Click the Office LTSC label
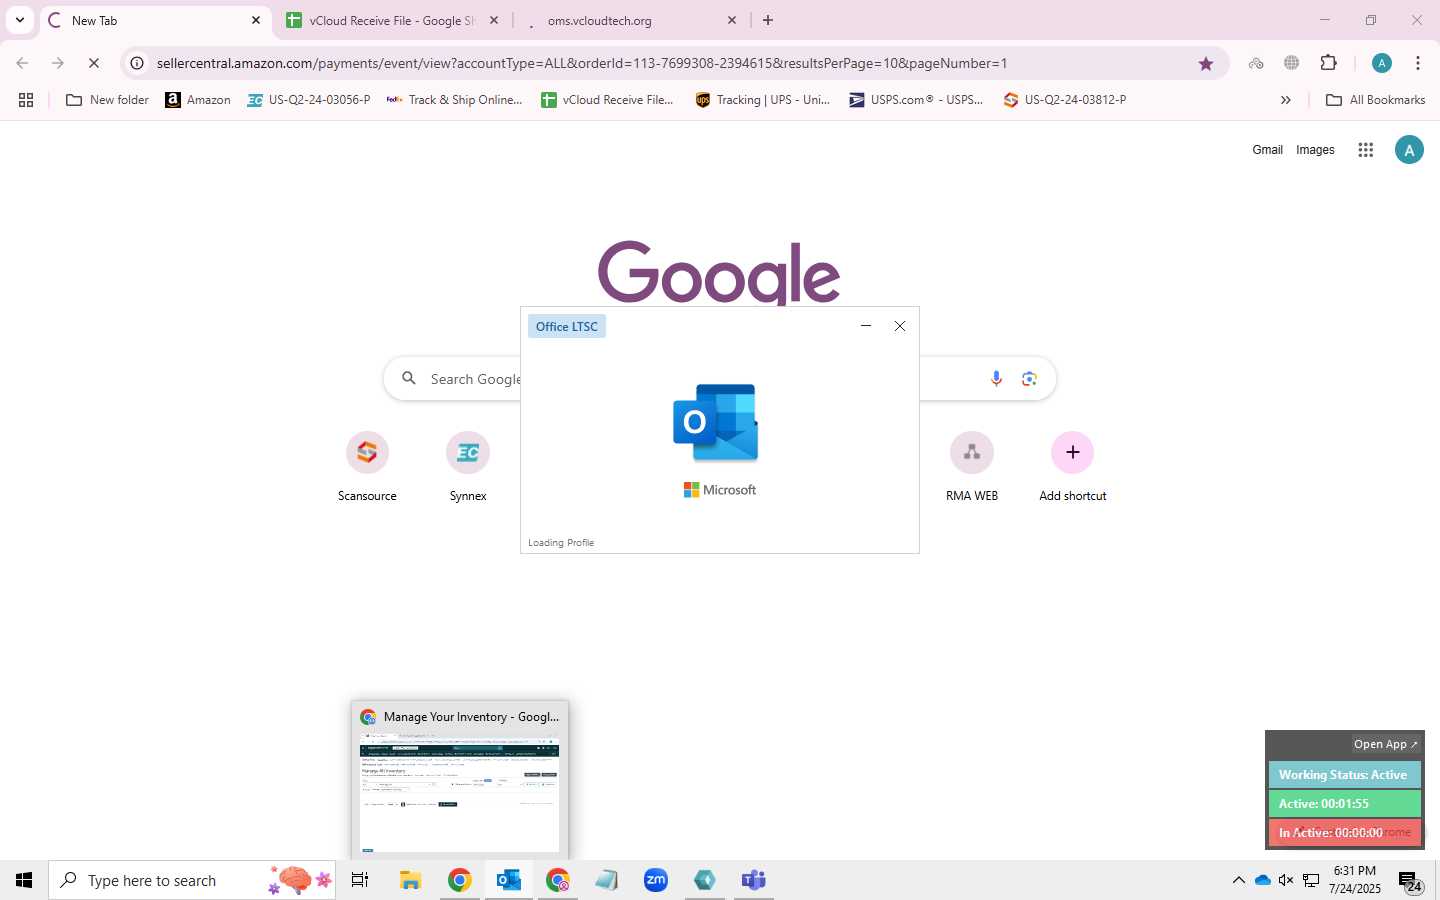 coord(567,327)
